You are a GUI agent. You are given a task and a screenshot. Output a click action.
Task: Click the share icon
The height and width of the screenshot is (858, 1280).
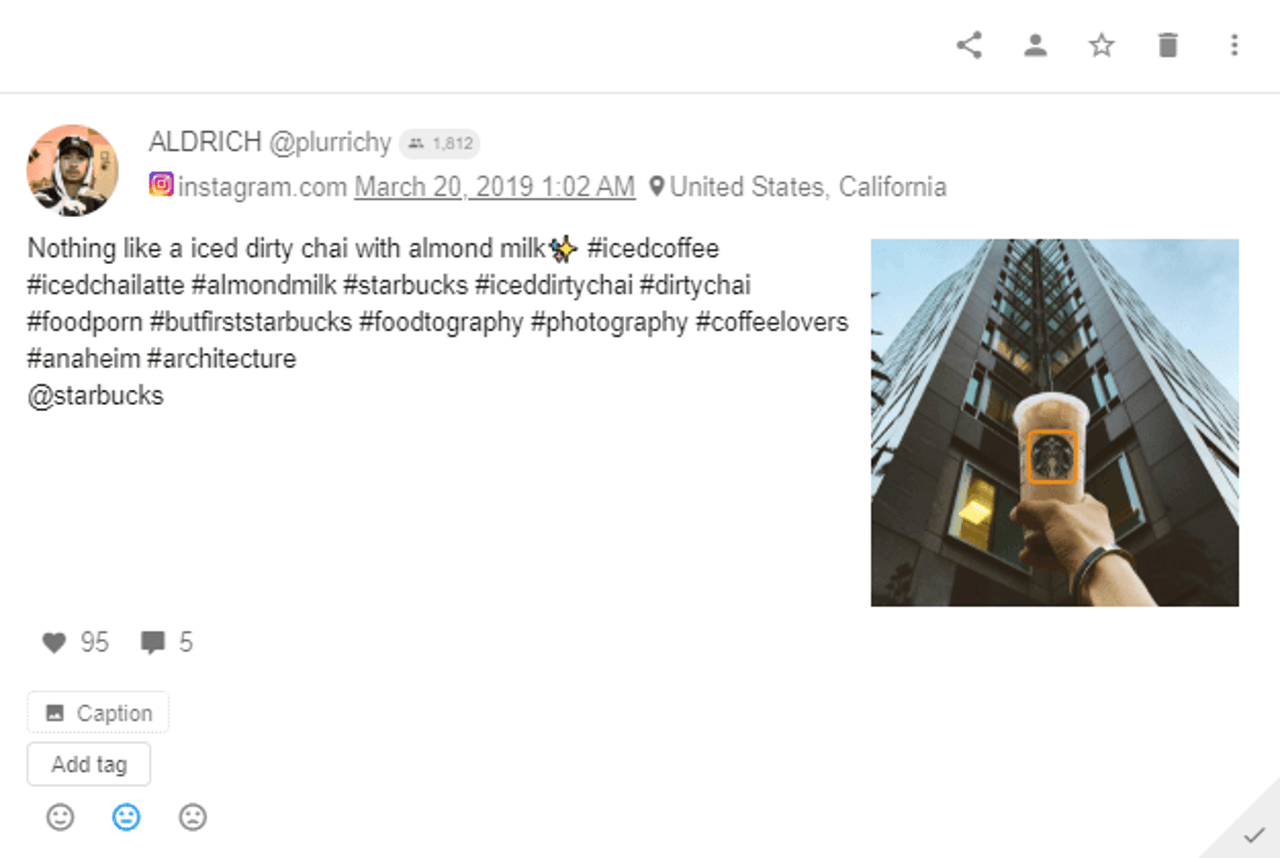(x=969, y=45)
